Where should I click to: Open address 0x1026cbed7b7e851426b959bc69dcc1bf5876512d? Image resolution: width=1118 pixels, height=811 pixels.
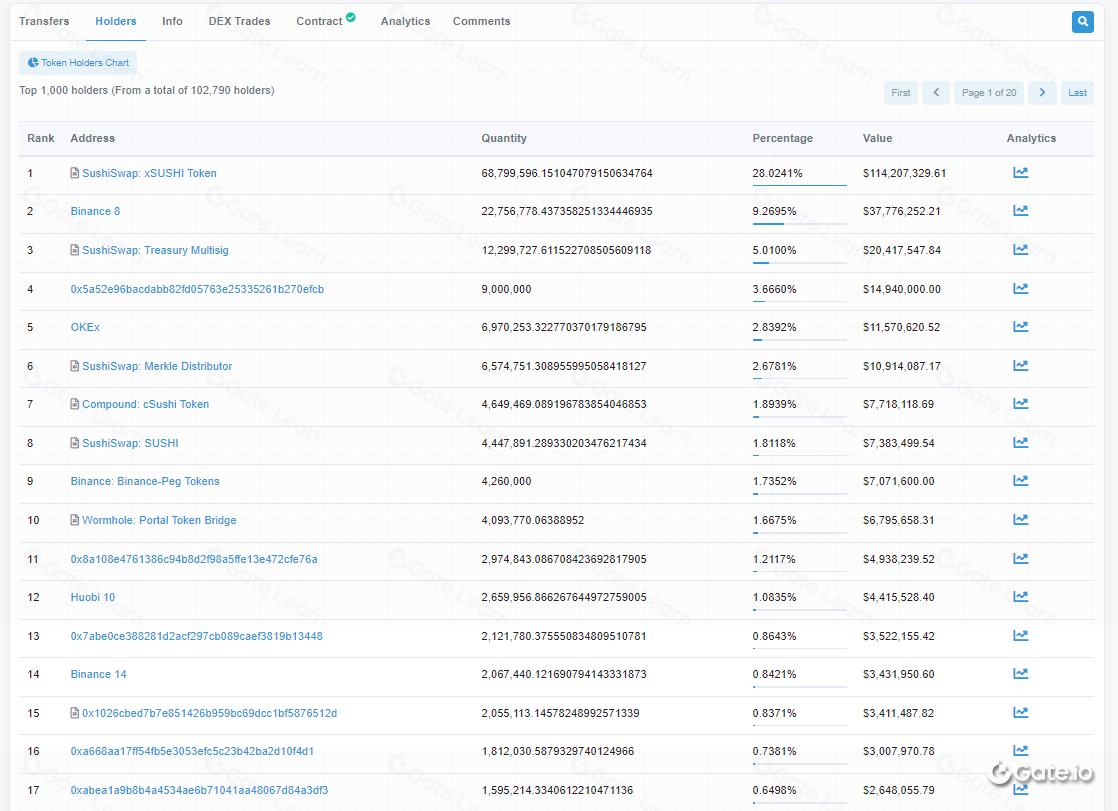click(210, 713)
